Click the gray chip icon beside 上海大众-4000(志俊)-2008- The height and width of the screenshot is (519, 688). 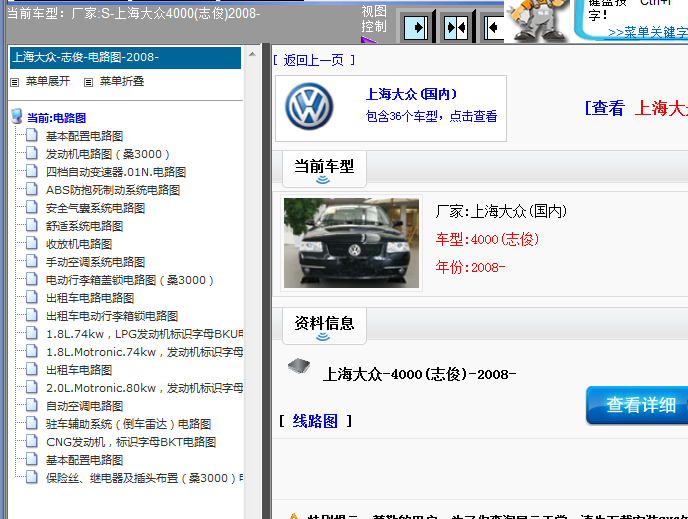click(299, 366)
